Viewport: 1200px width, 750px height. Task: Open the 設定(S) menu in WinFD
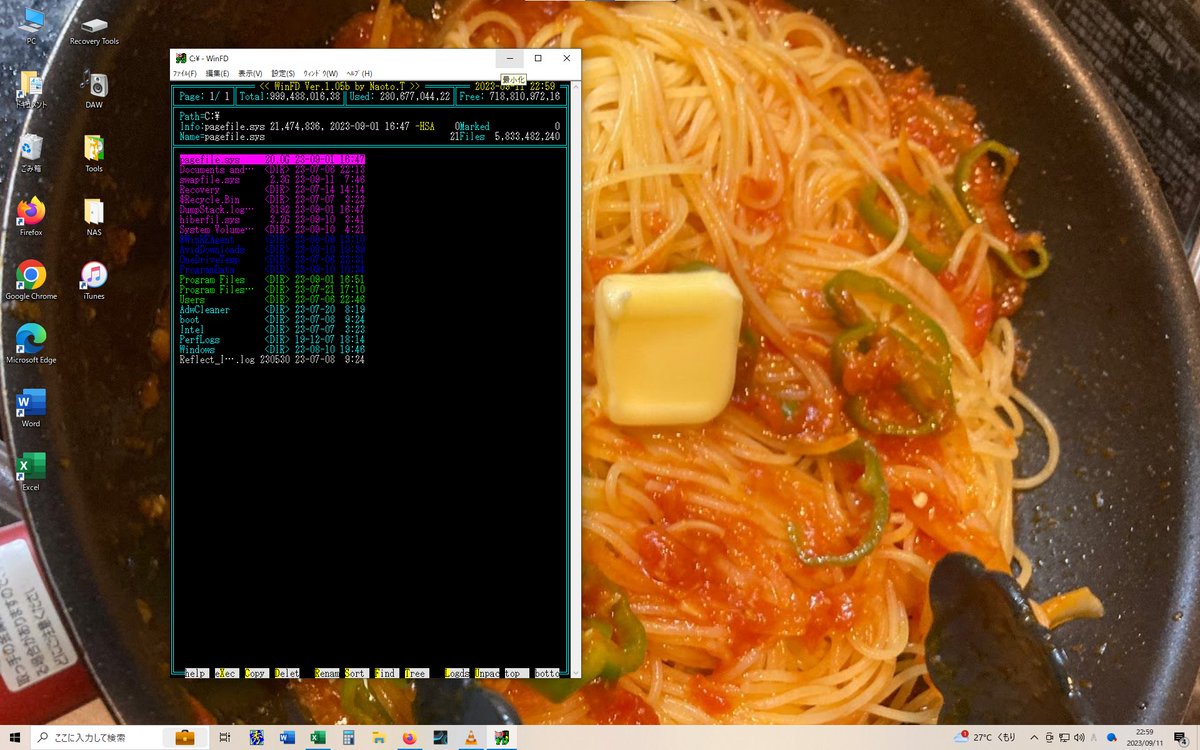click(283, 74)
